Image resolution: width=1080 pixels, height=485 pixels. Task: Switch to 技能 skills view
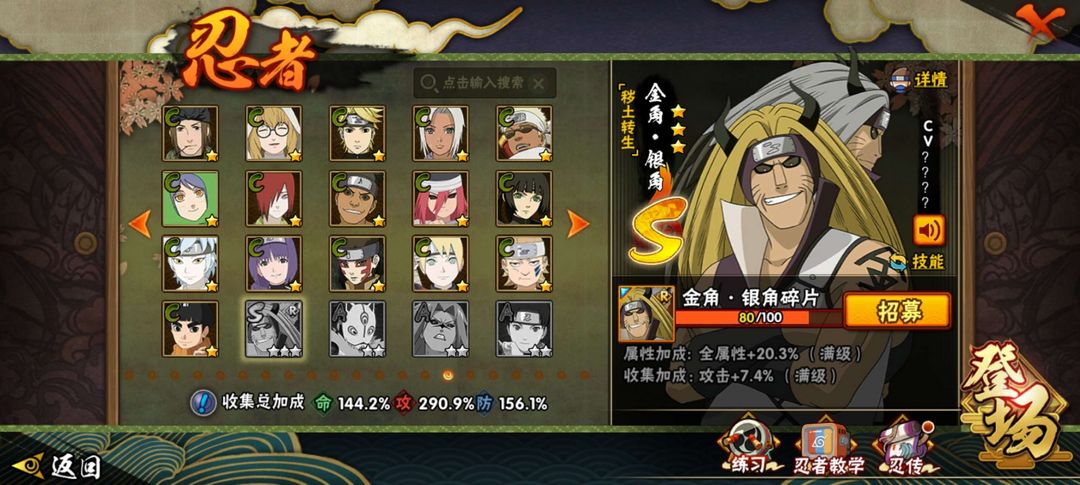(917, 262)
